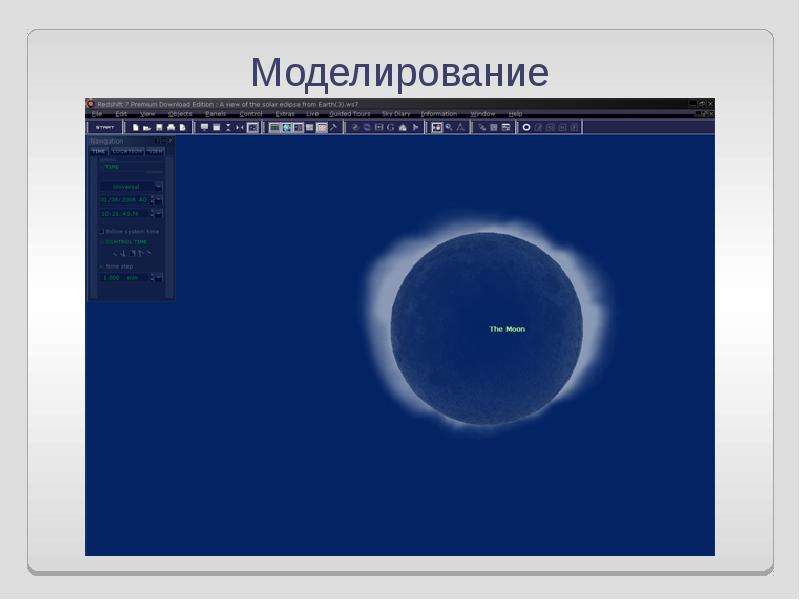Viewport: 800px width, 600px height.
Task: Close the Navigation panel
Action: (170, 140)
